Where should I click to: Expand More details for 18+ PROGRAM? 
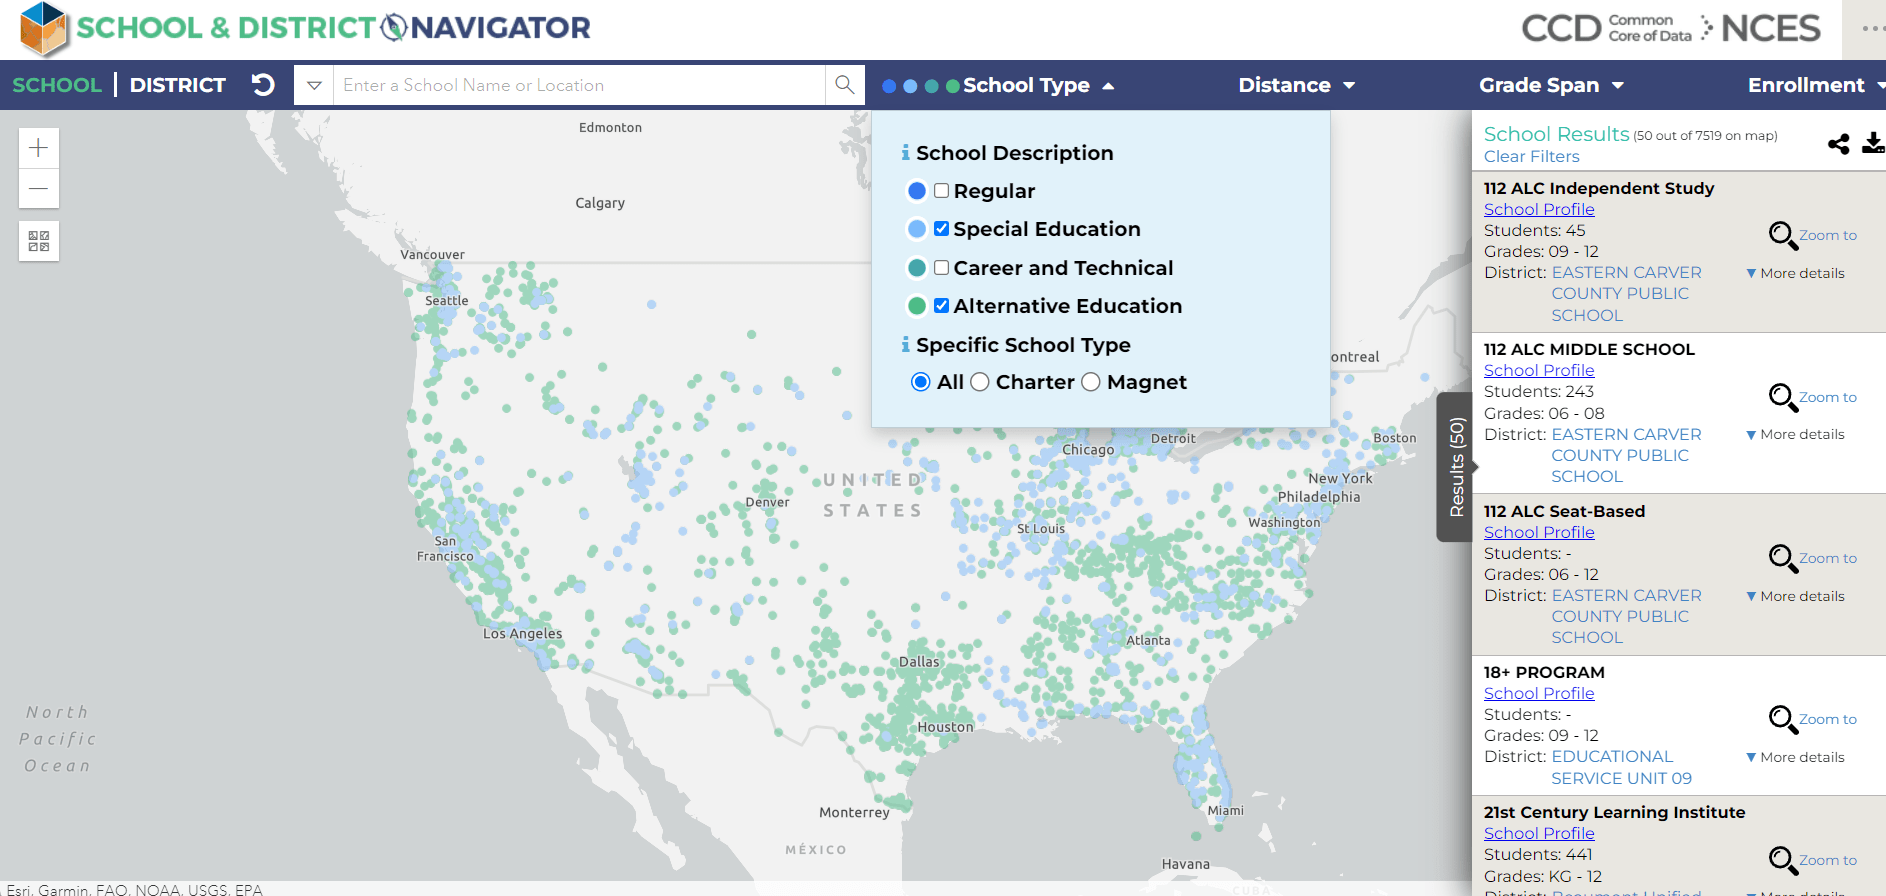coord(1795,757)
